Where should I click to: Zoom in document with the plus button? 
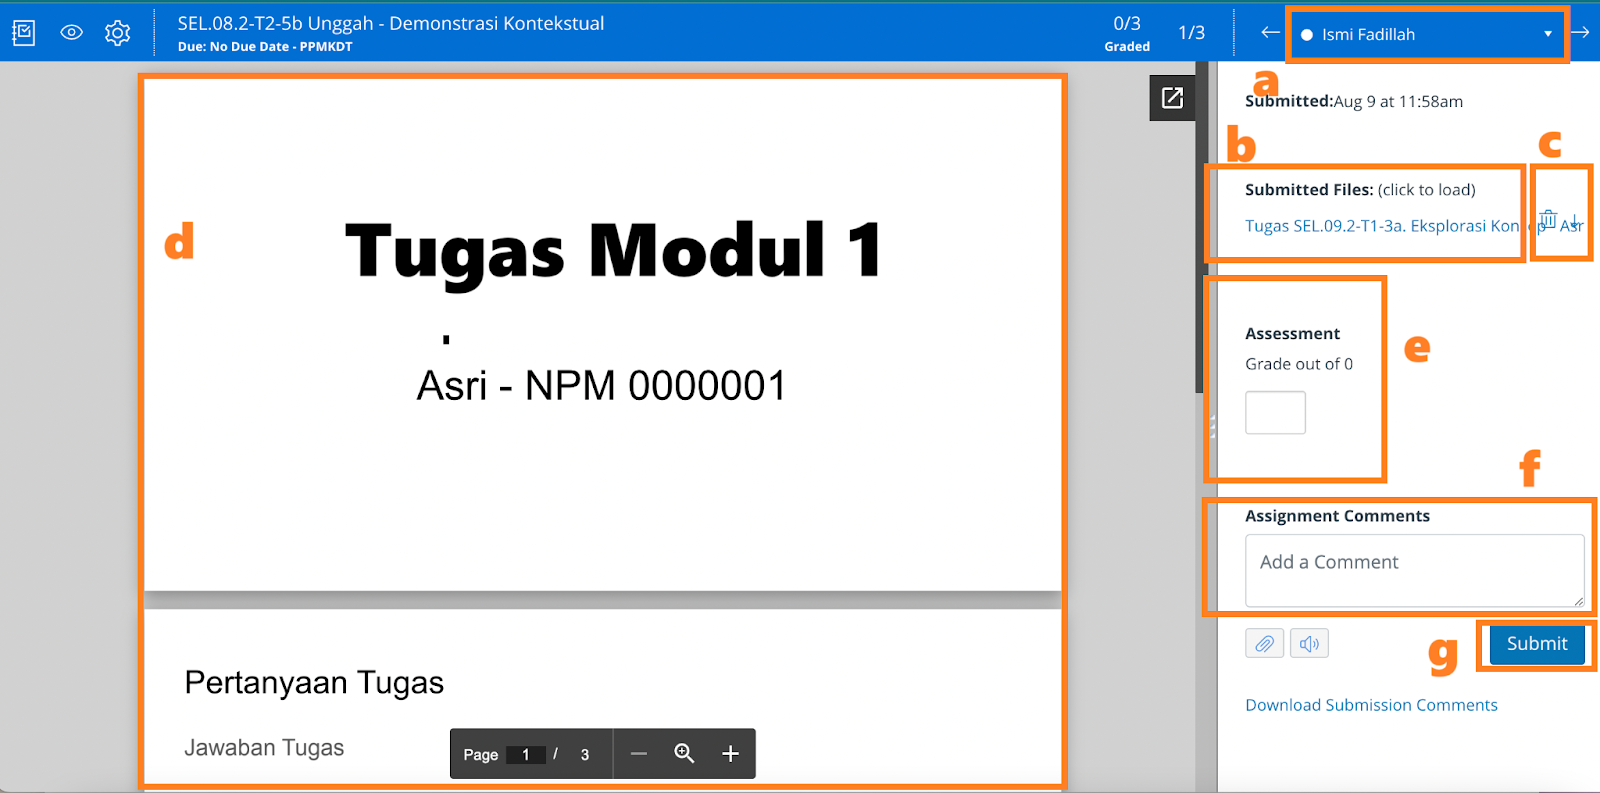pos(731,754)
